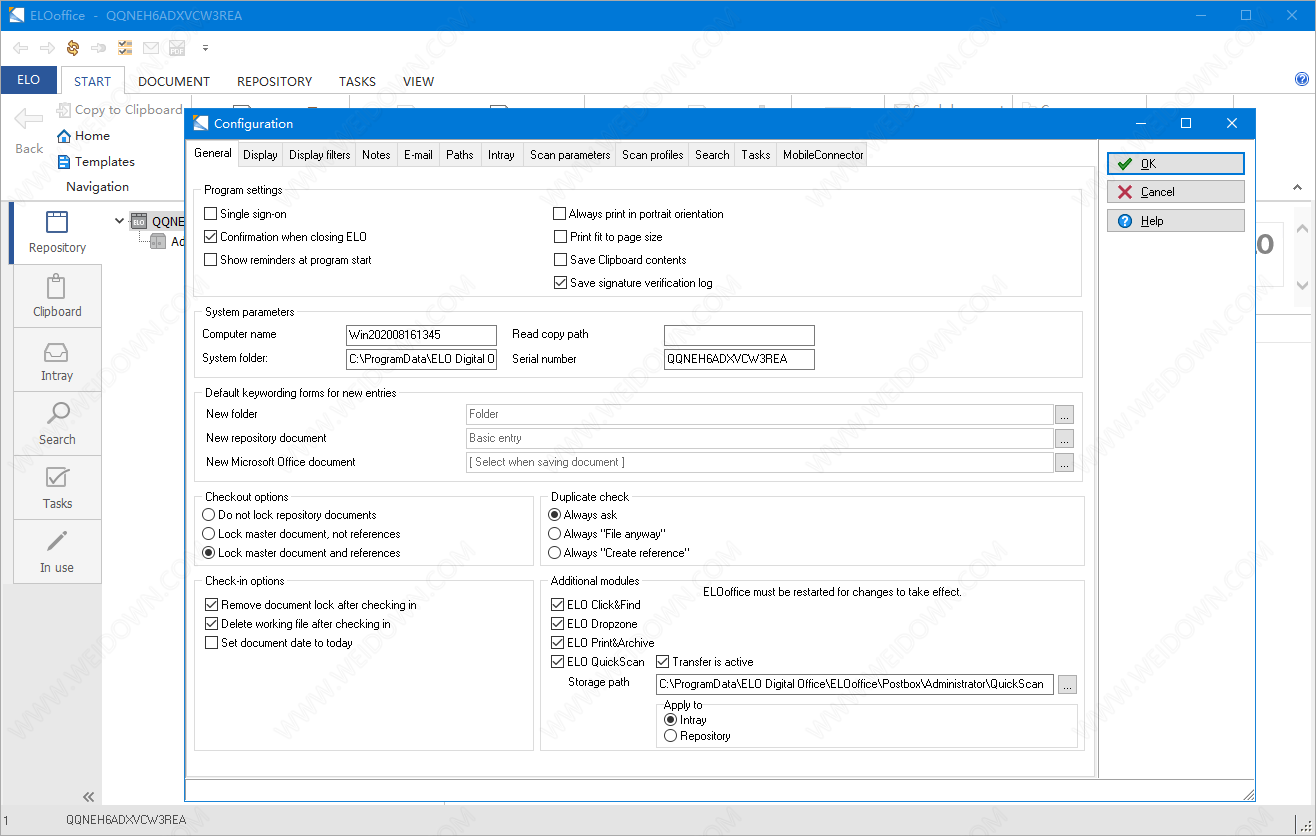Image resolution: width=1316 pixels, height=836 pixels.
Task: Uncheck Save signature verification log
Action: tap(560, 283)
